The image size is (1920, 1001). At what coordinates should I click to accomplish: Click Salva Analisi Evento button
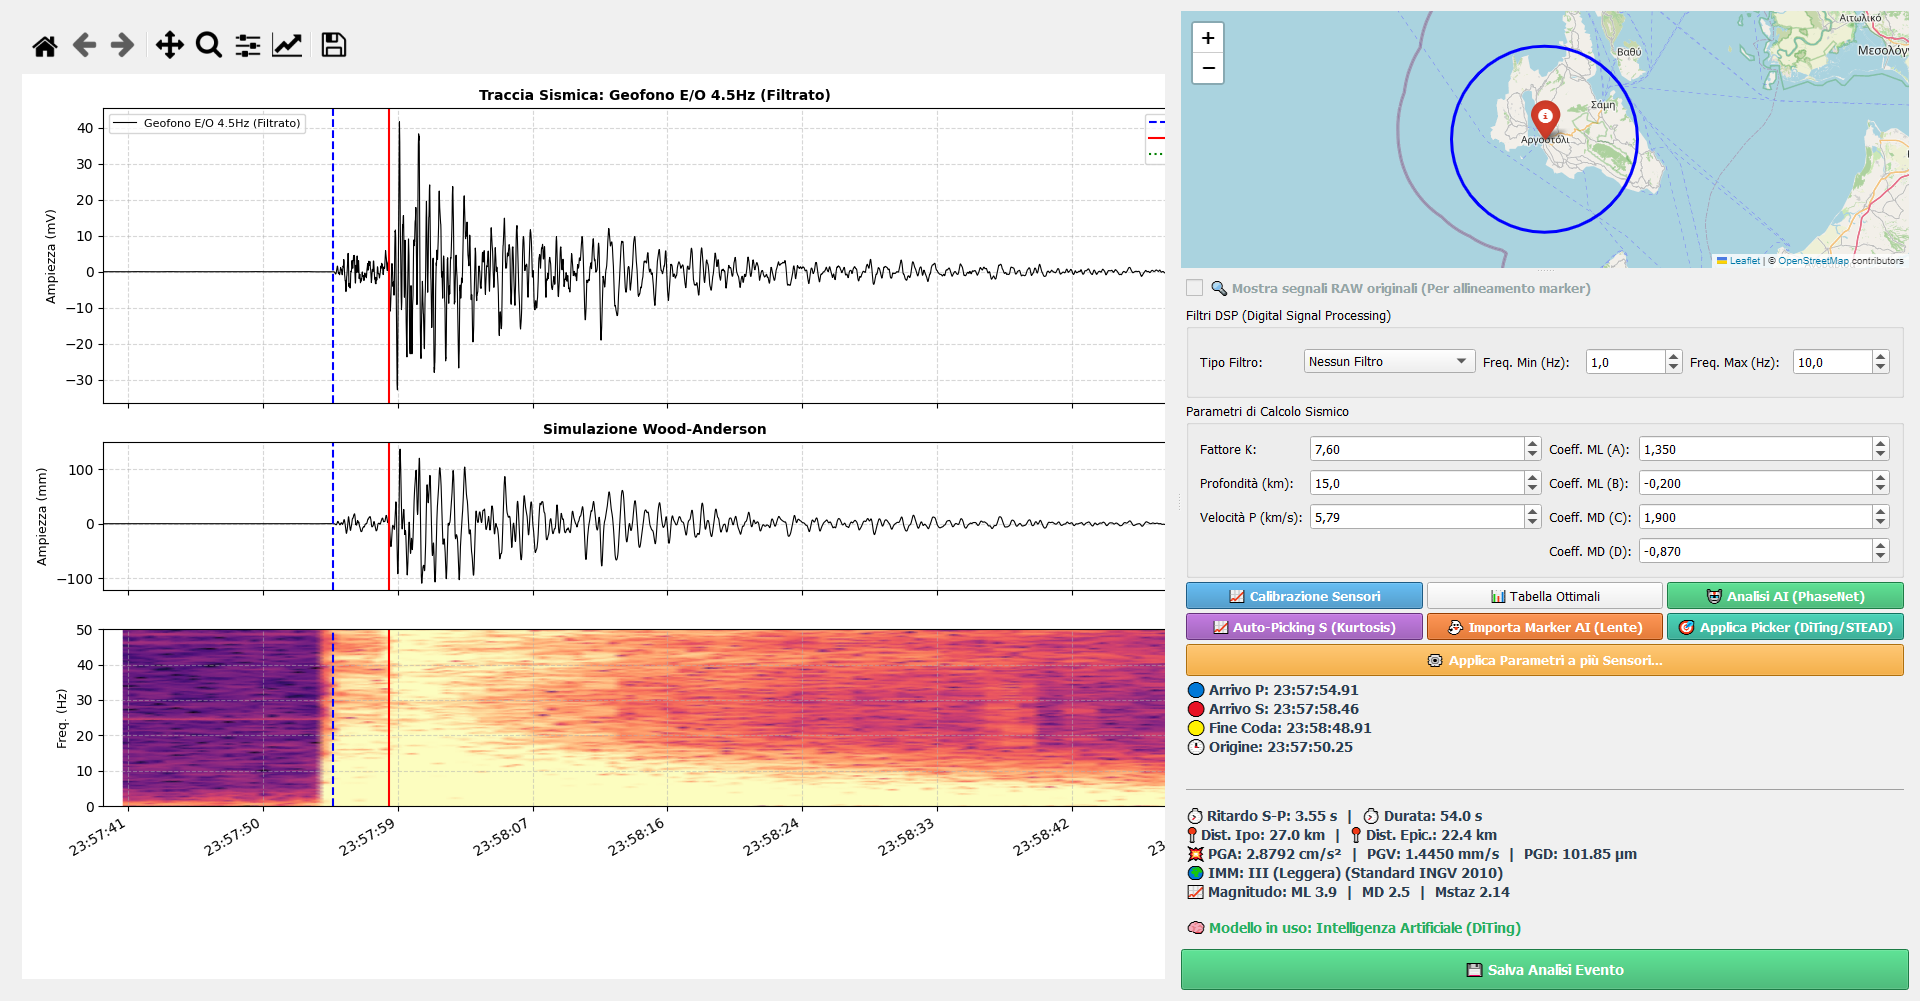(x=1545, y=970)
